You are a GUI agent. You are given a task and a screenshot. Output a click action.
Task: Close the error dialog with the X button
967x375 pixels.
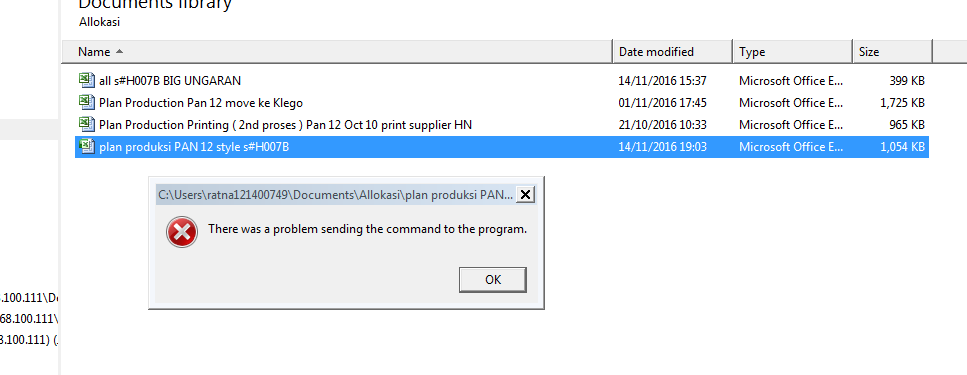(525, 195)
